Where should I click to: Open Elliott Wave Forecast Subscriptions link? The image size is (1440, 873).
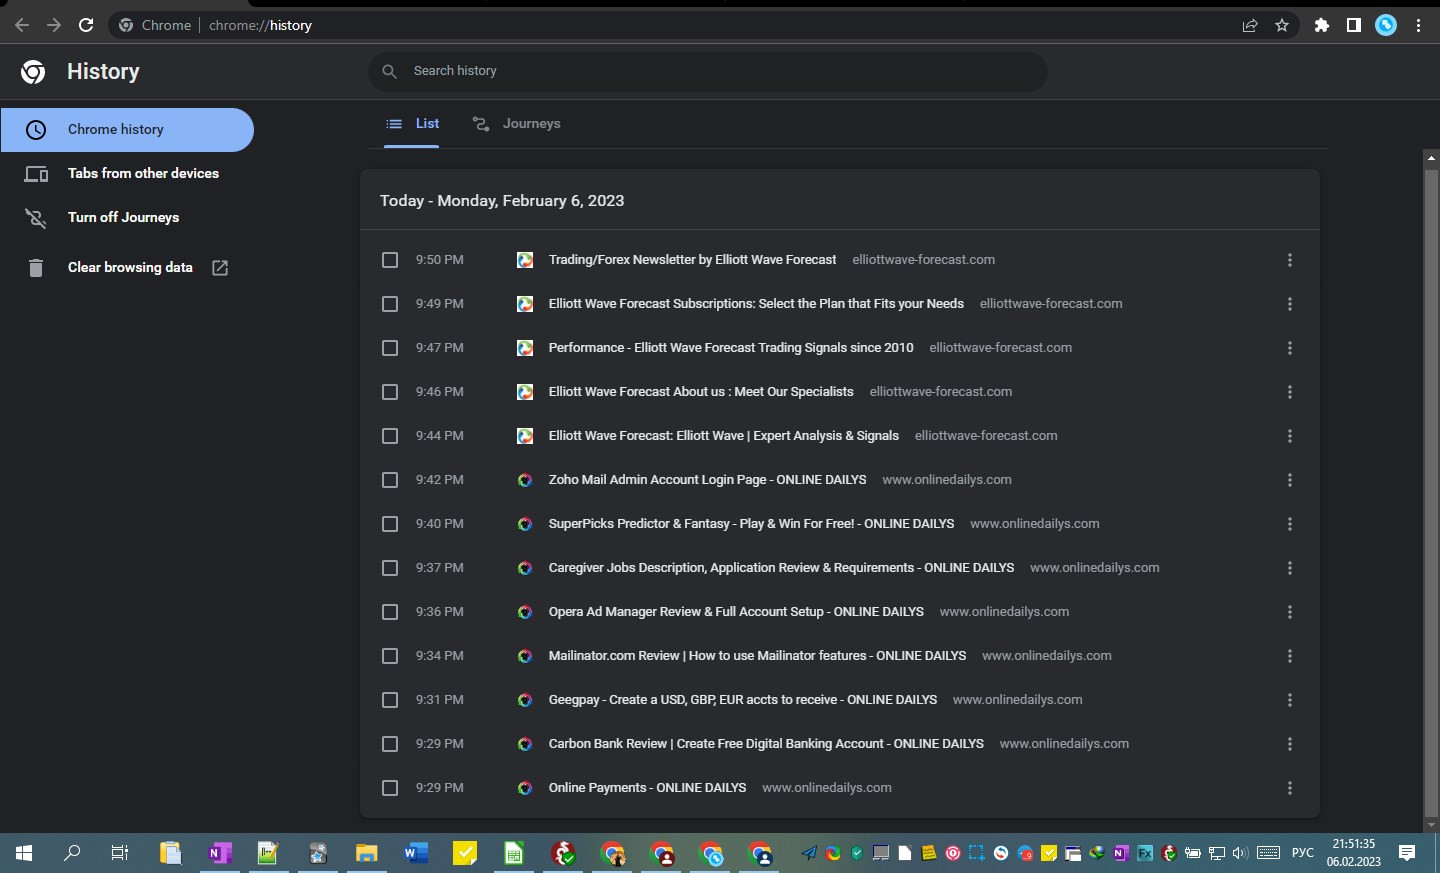756,304
